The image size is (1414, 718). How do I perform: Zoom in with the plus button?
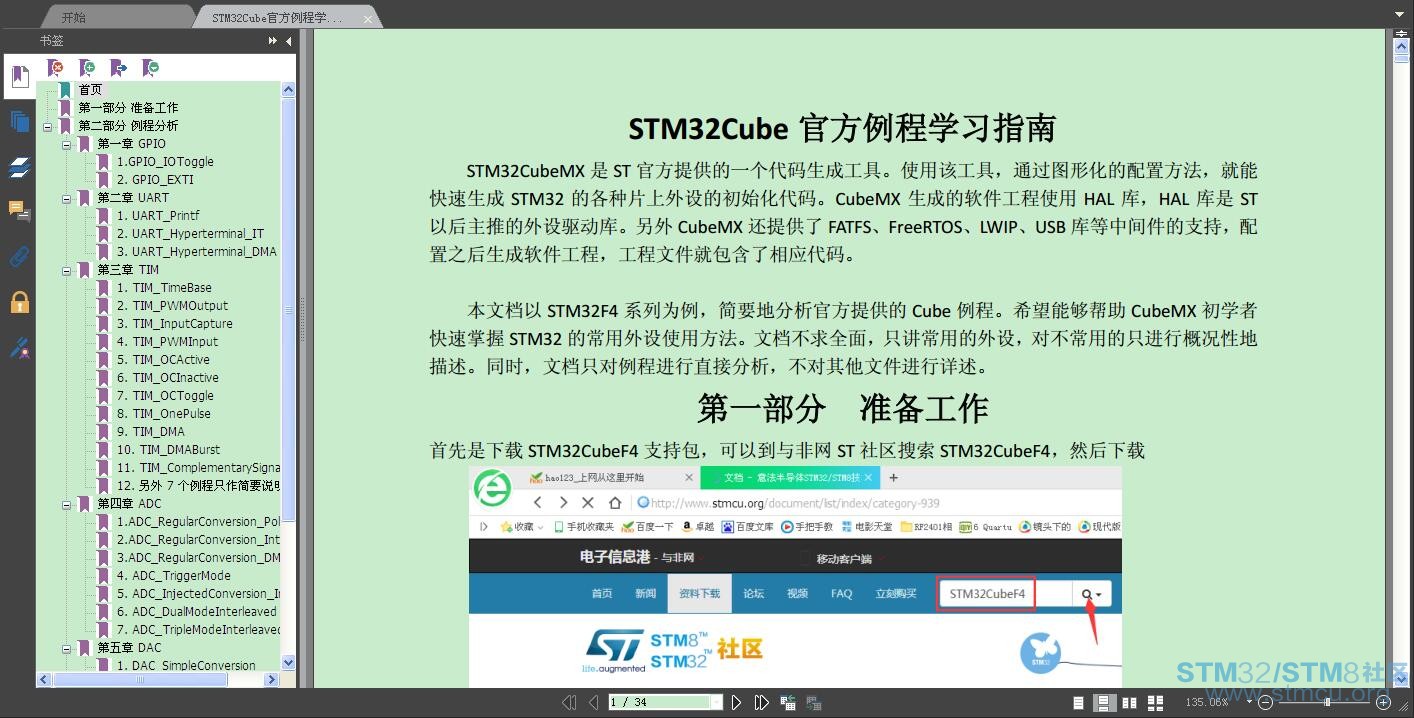(x=1384, y=703)
